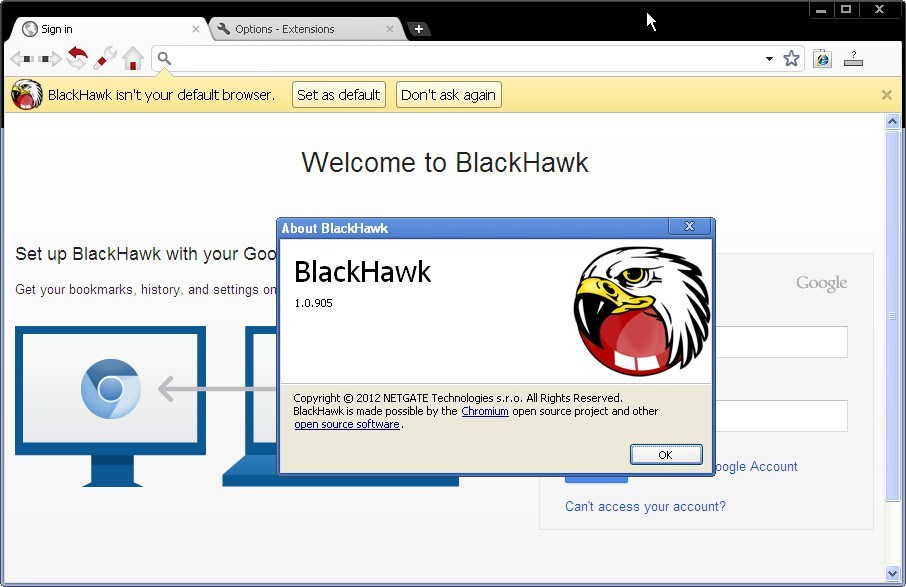
Task: Go back with the back arrow
Action: point(23,59)
